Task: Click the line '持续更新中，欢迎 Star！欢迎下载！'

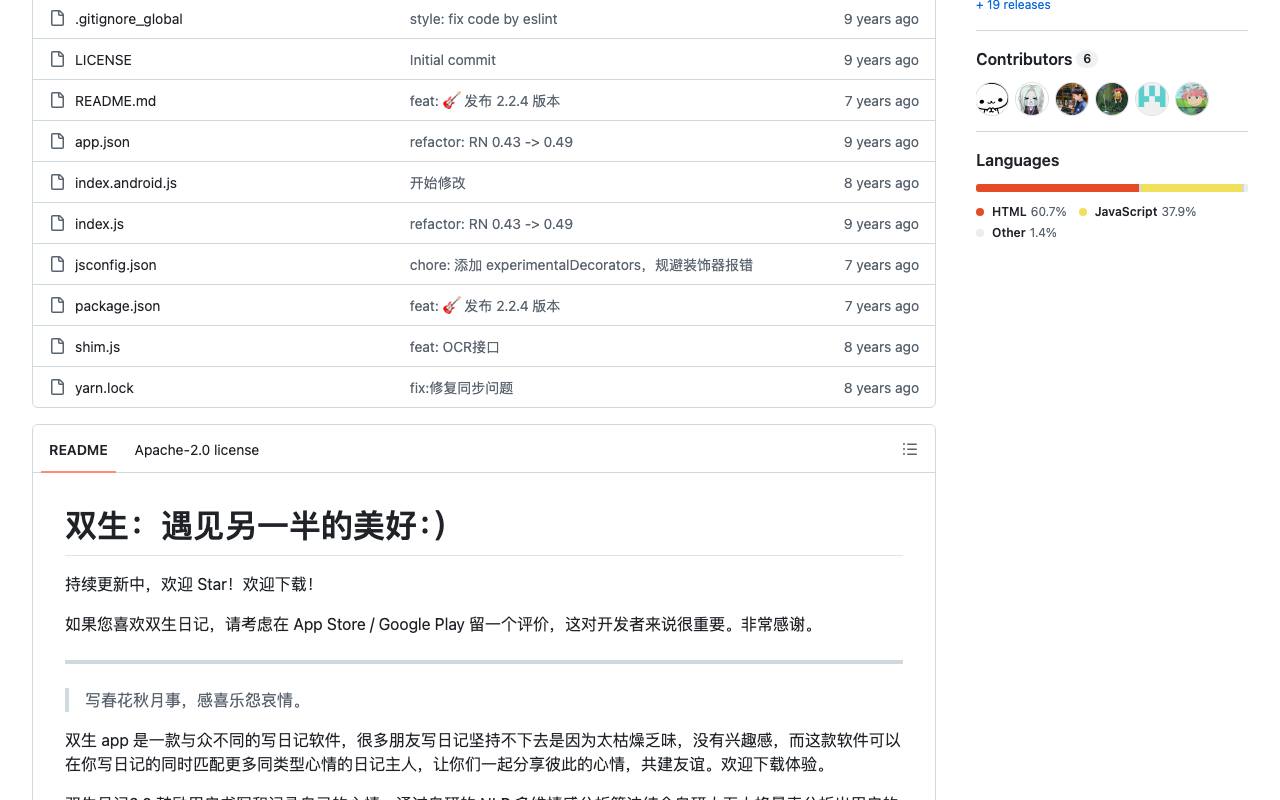Action: point(190,585)
